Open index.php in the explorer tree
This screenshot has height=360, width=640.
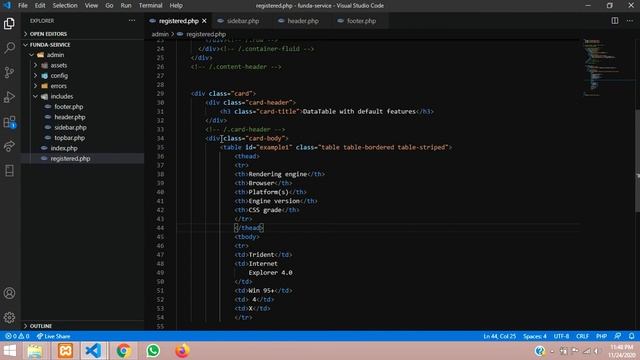82,148
